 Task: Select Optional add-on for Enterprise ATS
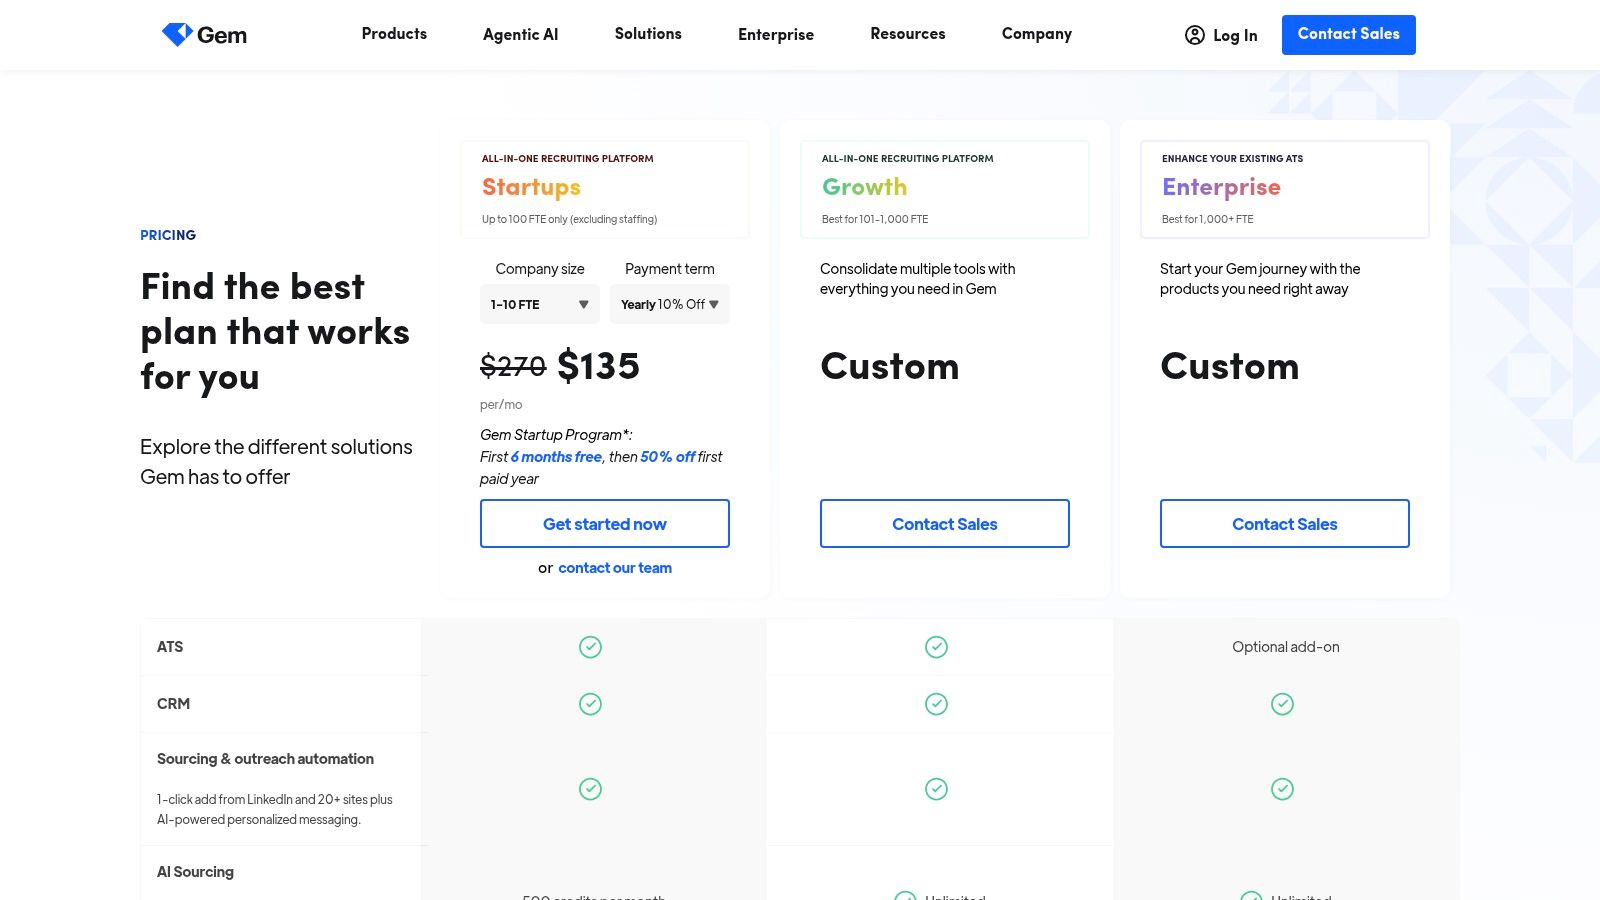pyautogui.click(x=1284, y=647)
